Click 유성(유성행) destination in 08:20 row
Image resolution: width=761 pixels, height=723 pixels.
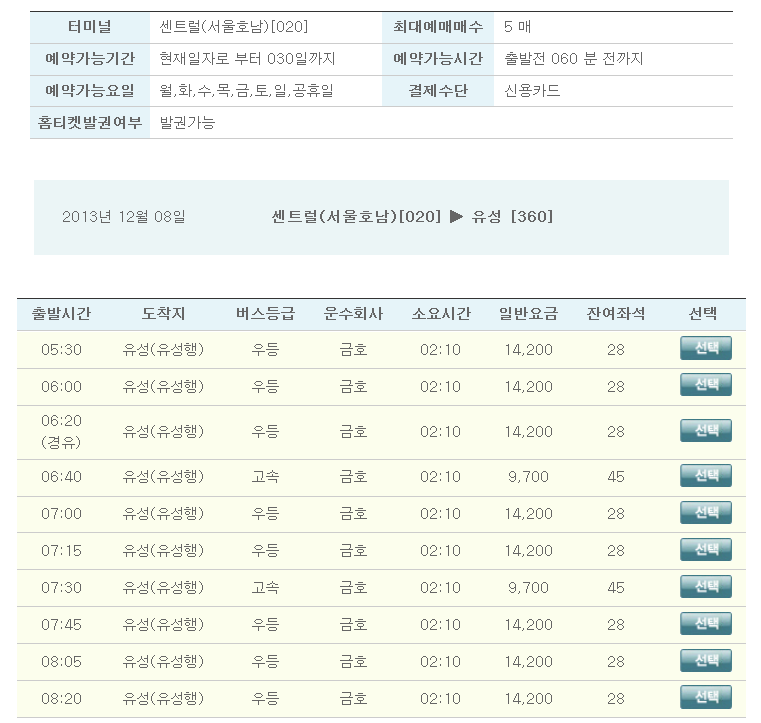163,699
